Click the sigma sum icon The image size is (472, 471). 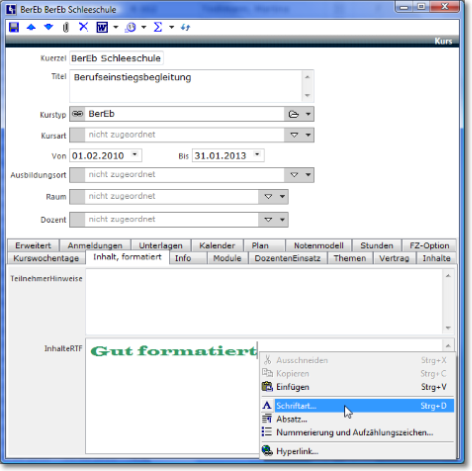point(158,27)
